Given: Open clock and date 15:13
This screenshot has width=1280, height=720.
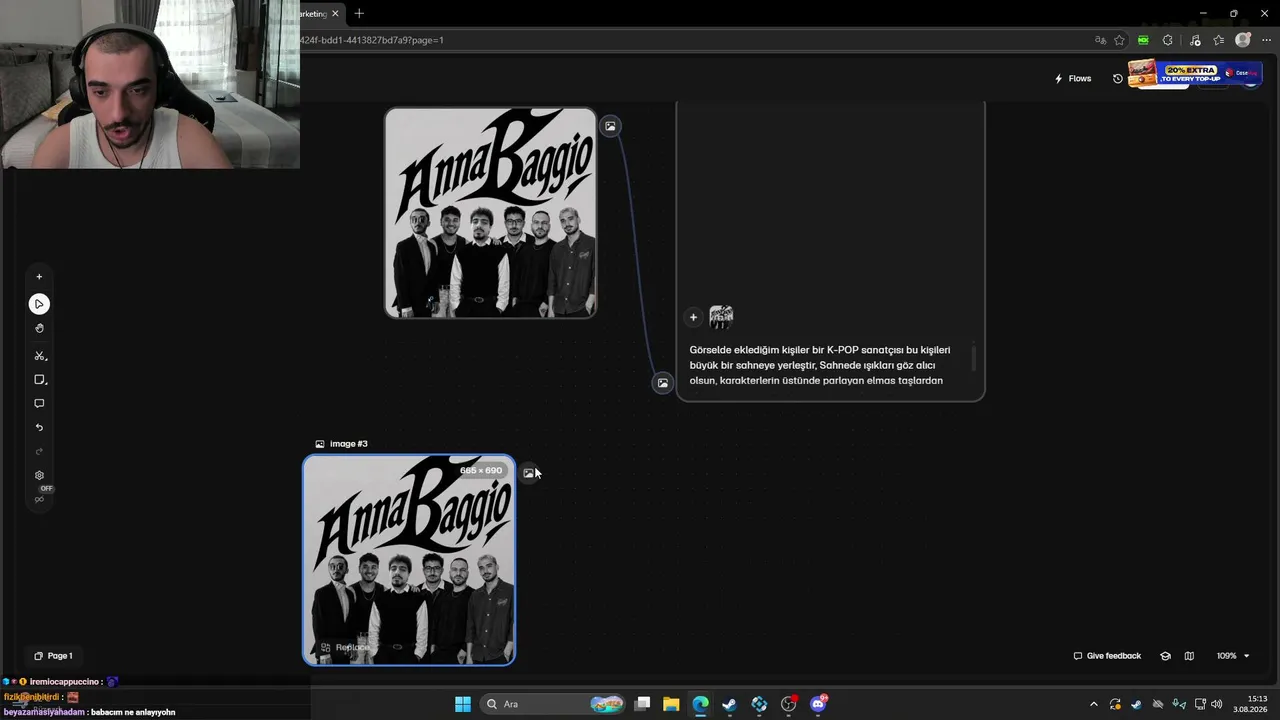Looking at the screenshot, I should (1252, 704).
